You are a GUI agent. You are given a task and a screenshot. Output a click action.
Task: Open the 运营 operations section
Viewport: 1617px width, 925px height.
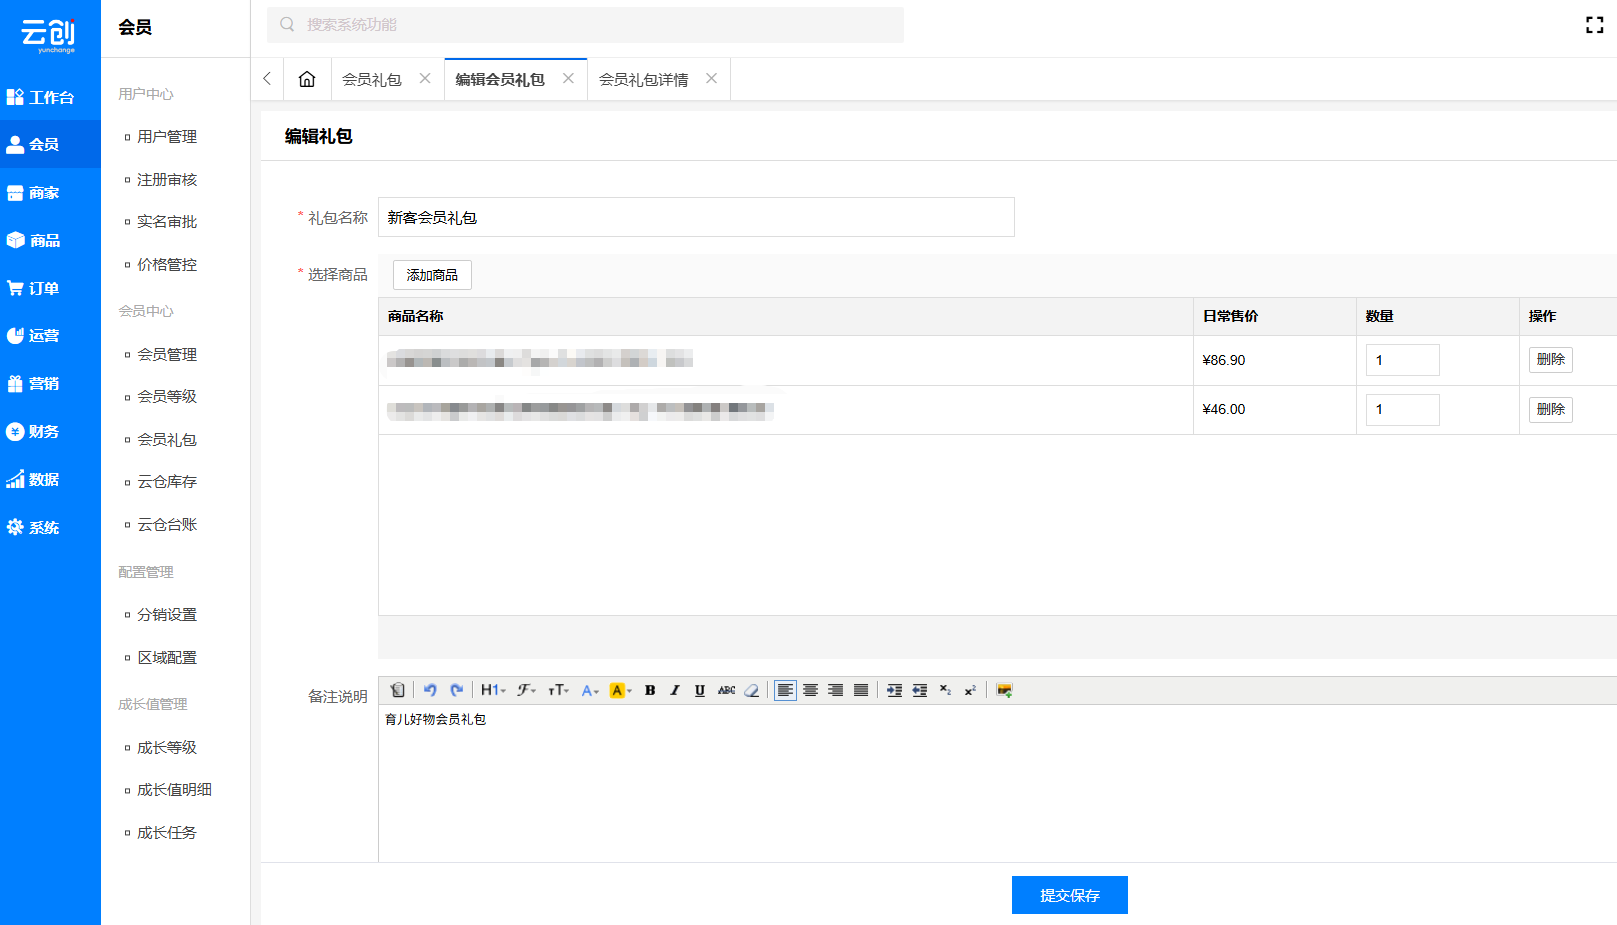point(50,336)
